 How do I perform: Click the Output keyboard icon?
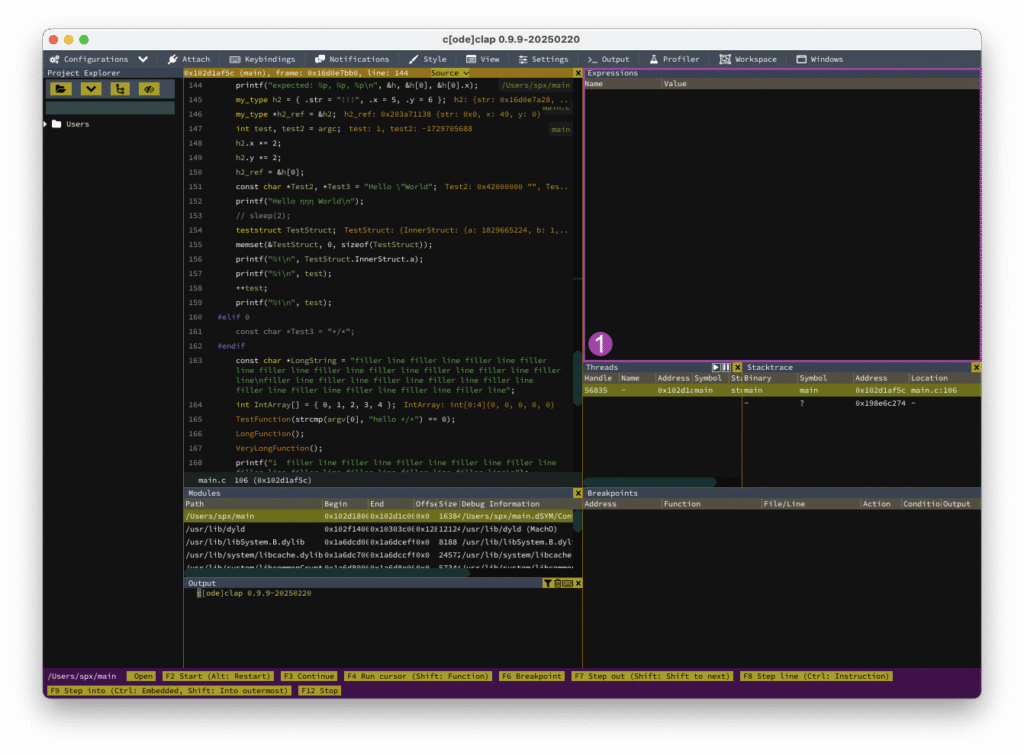click(x=568, y=584)
